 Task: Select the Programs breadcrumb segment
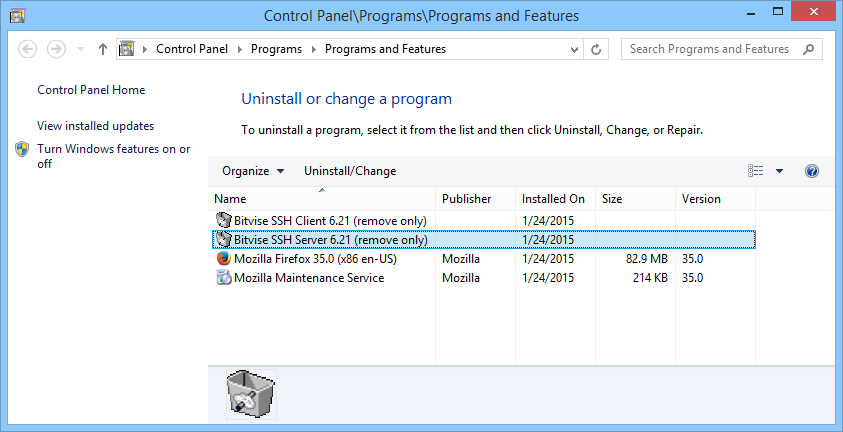point(276,49)
